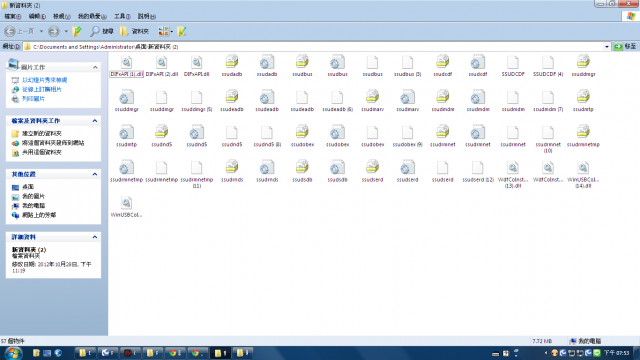Click 建立新的資料夾 task link

pyautogui.click(x=42, y=133)
